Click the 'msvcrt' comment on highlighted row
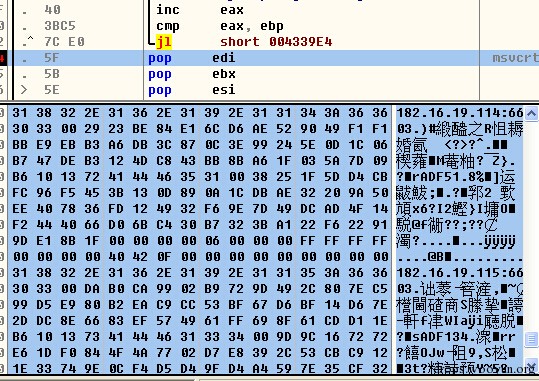539x381 pixels. click(x=515, y=58)
